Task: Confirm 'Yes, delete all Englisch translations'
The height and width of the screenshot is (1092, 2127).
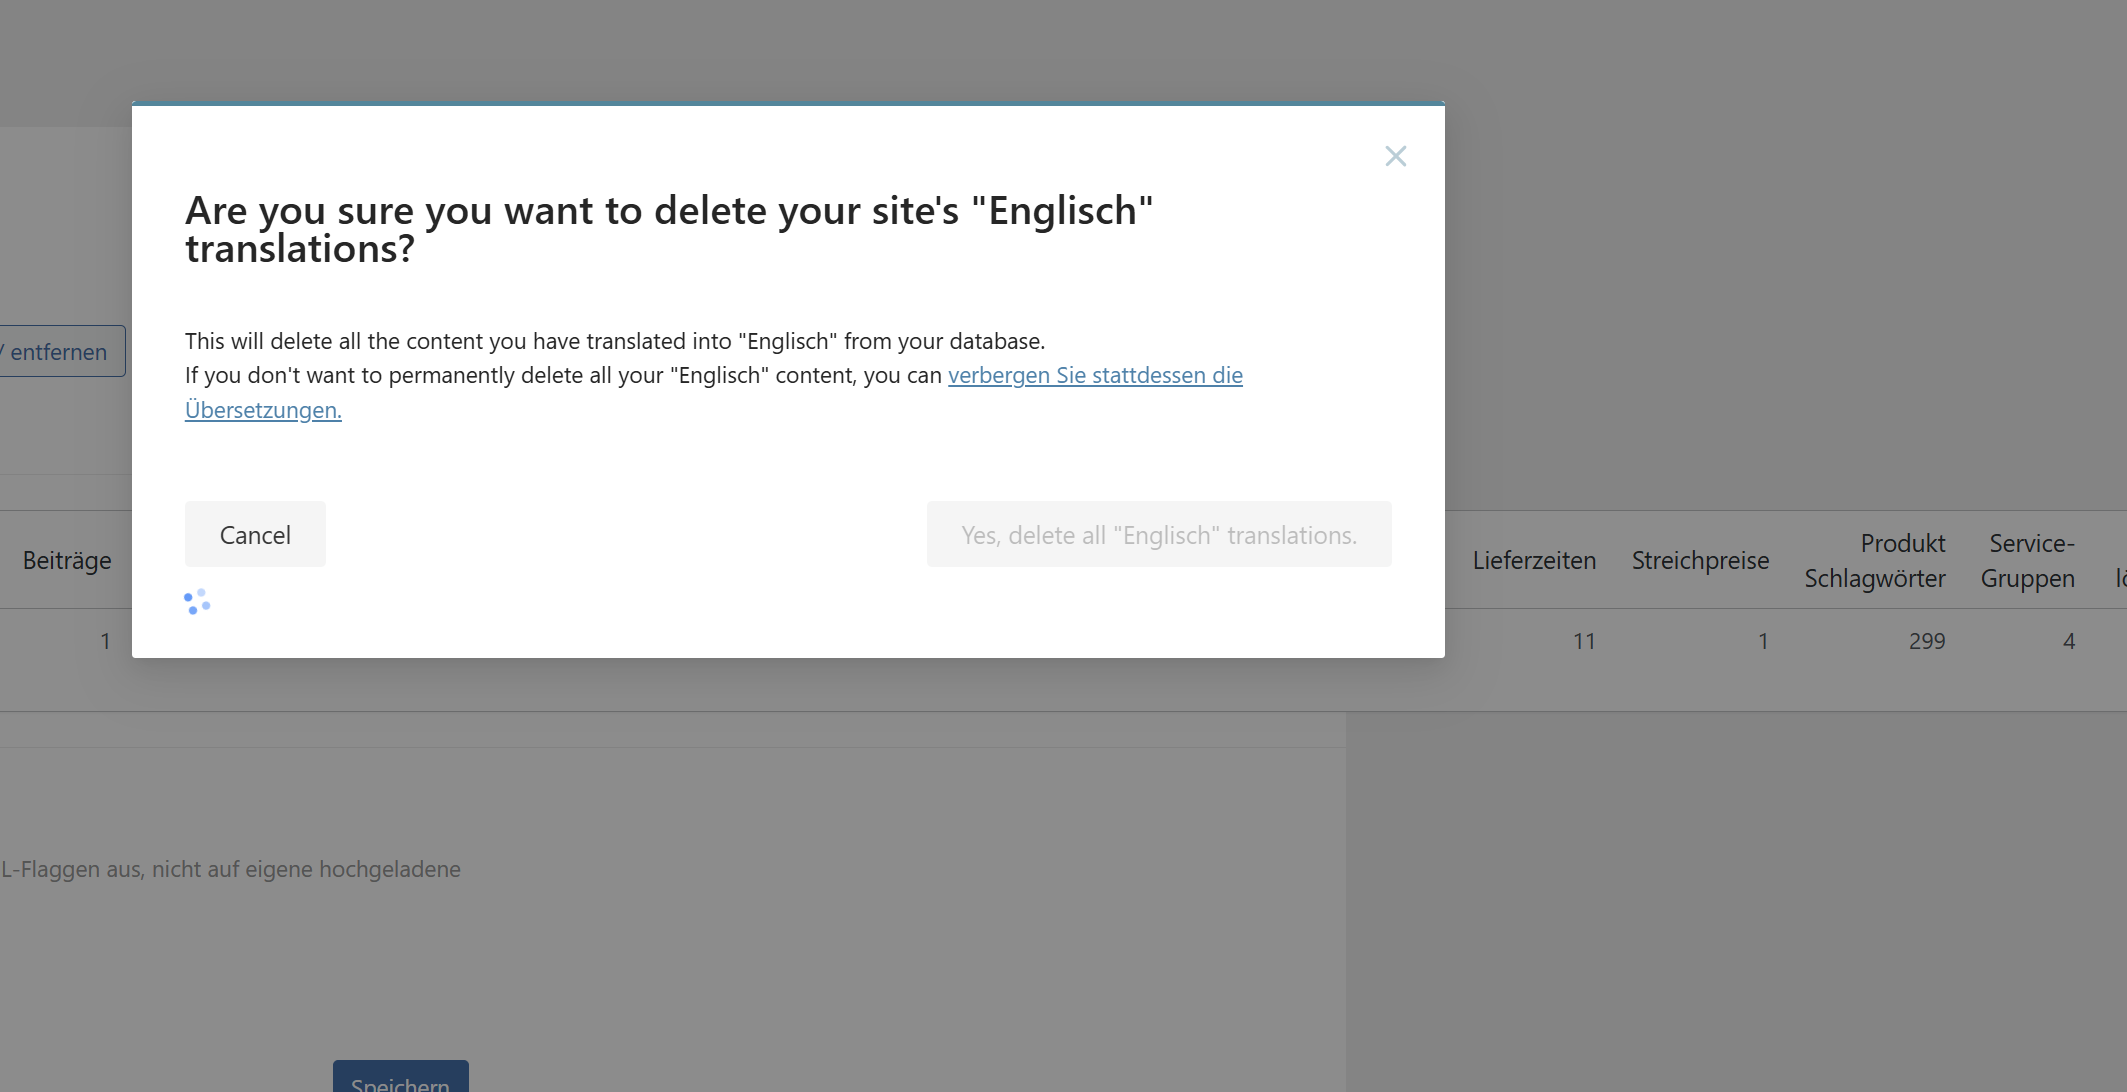Action: [1158, 535]
